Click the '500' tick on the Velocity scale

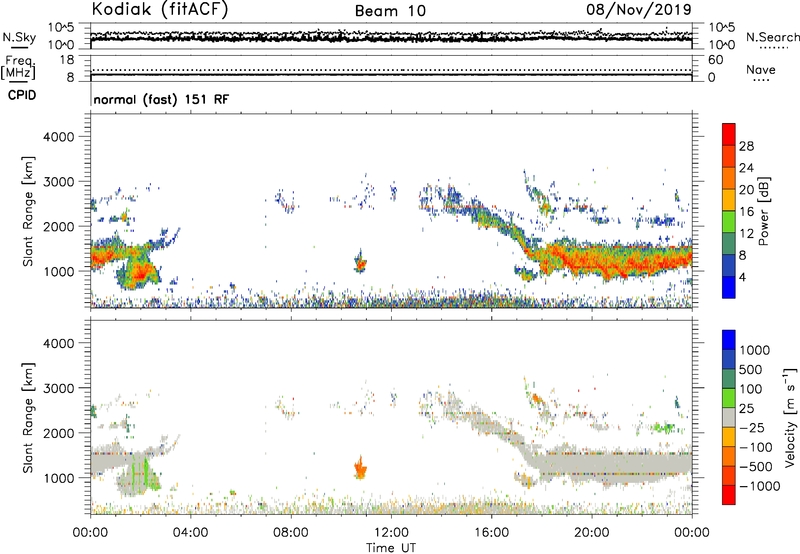pyautogui.click(x=751, y=369)
